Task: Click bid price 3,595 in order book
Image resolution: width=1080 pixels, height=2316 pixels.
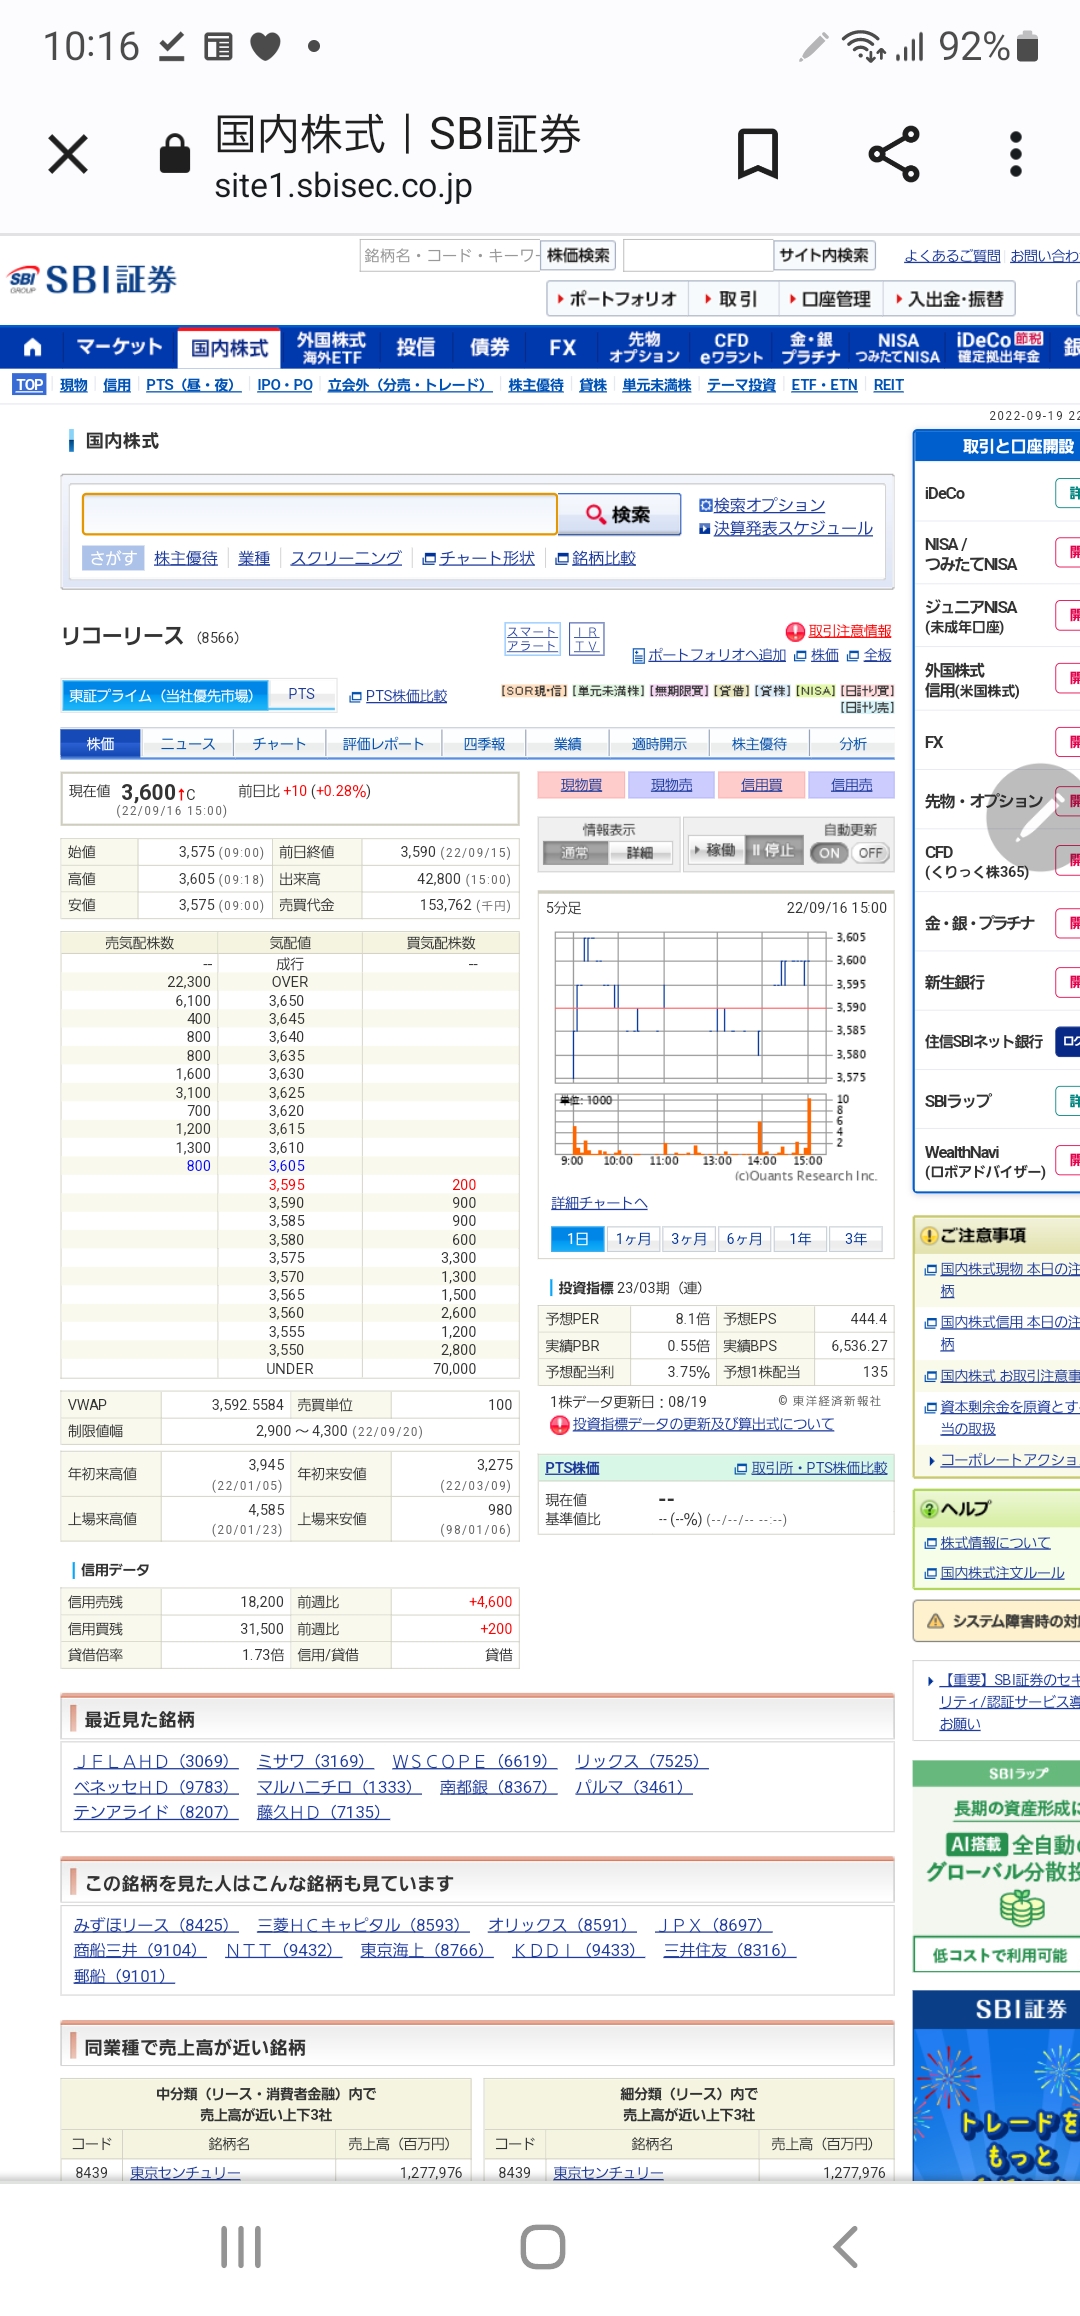Action: [x=287, y=1185]
